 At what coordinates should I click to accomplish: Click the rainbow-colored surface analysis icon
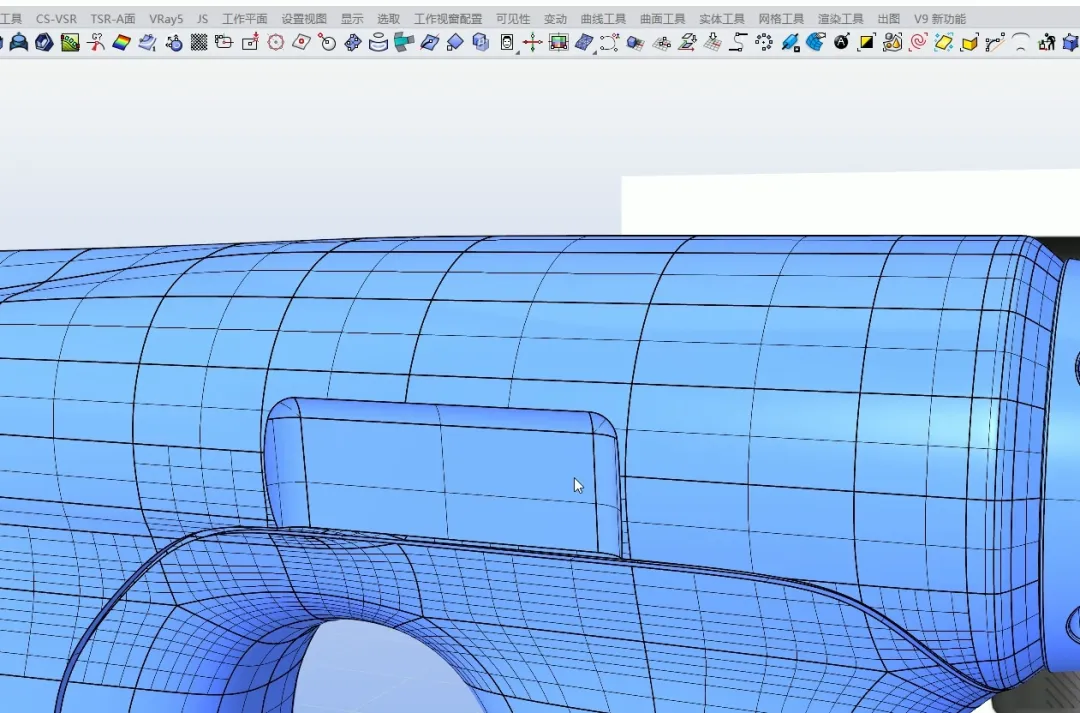click(121, 42)
